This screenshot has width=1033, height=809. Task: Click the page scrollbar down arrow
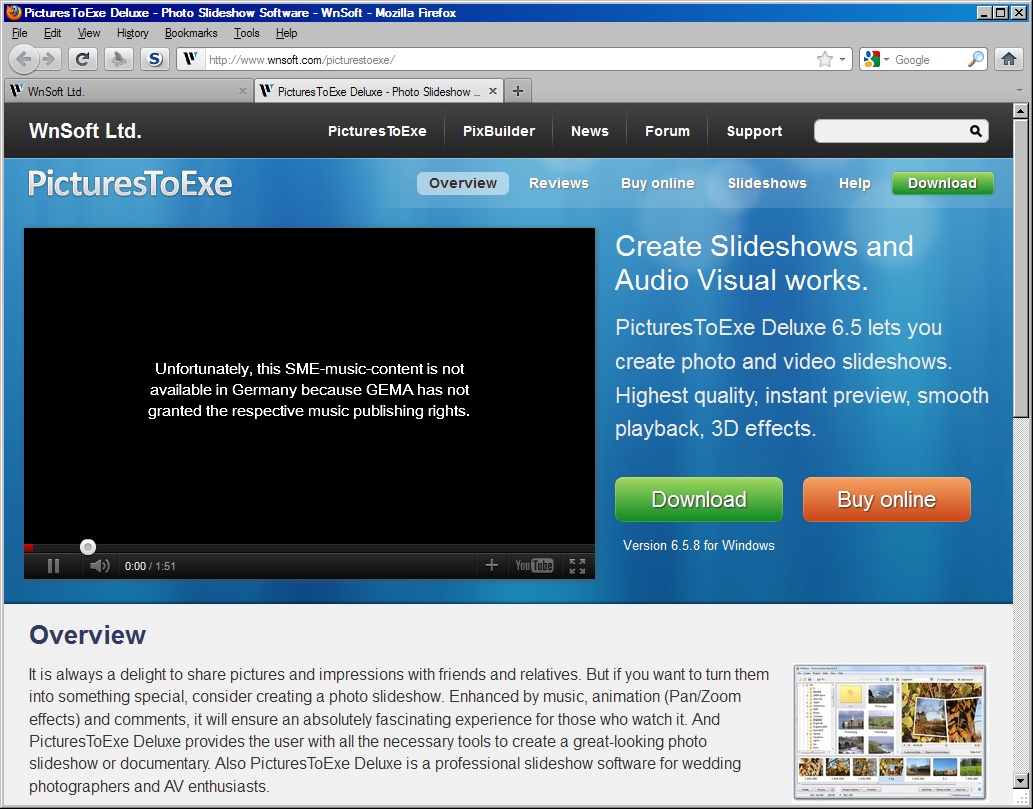tap(1020, 780)
